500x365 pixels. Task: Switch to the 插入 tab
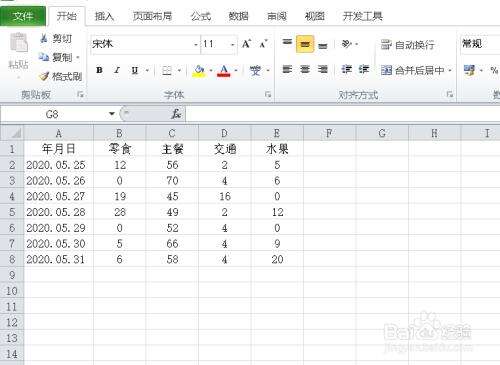[104, 16]
